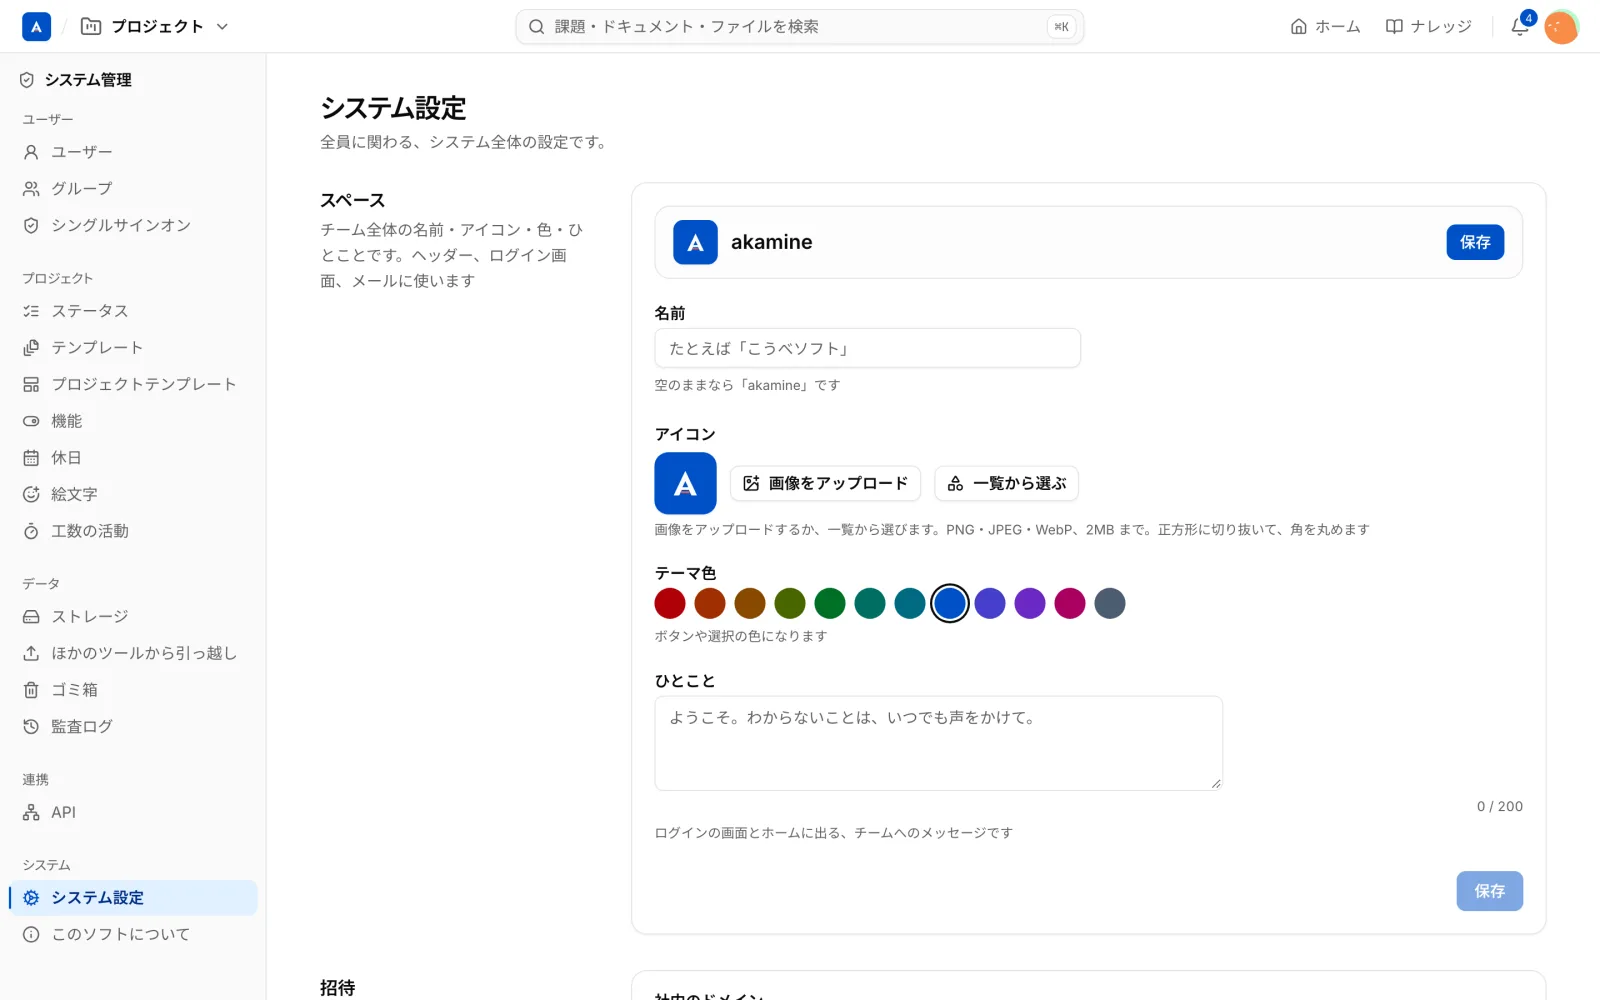Viewport: 1600px width, 1000px height.
Task: Click the ほかのツールから引っ越し upload icon
Action: (x=31, y=653)
